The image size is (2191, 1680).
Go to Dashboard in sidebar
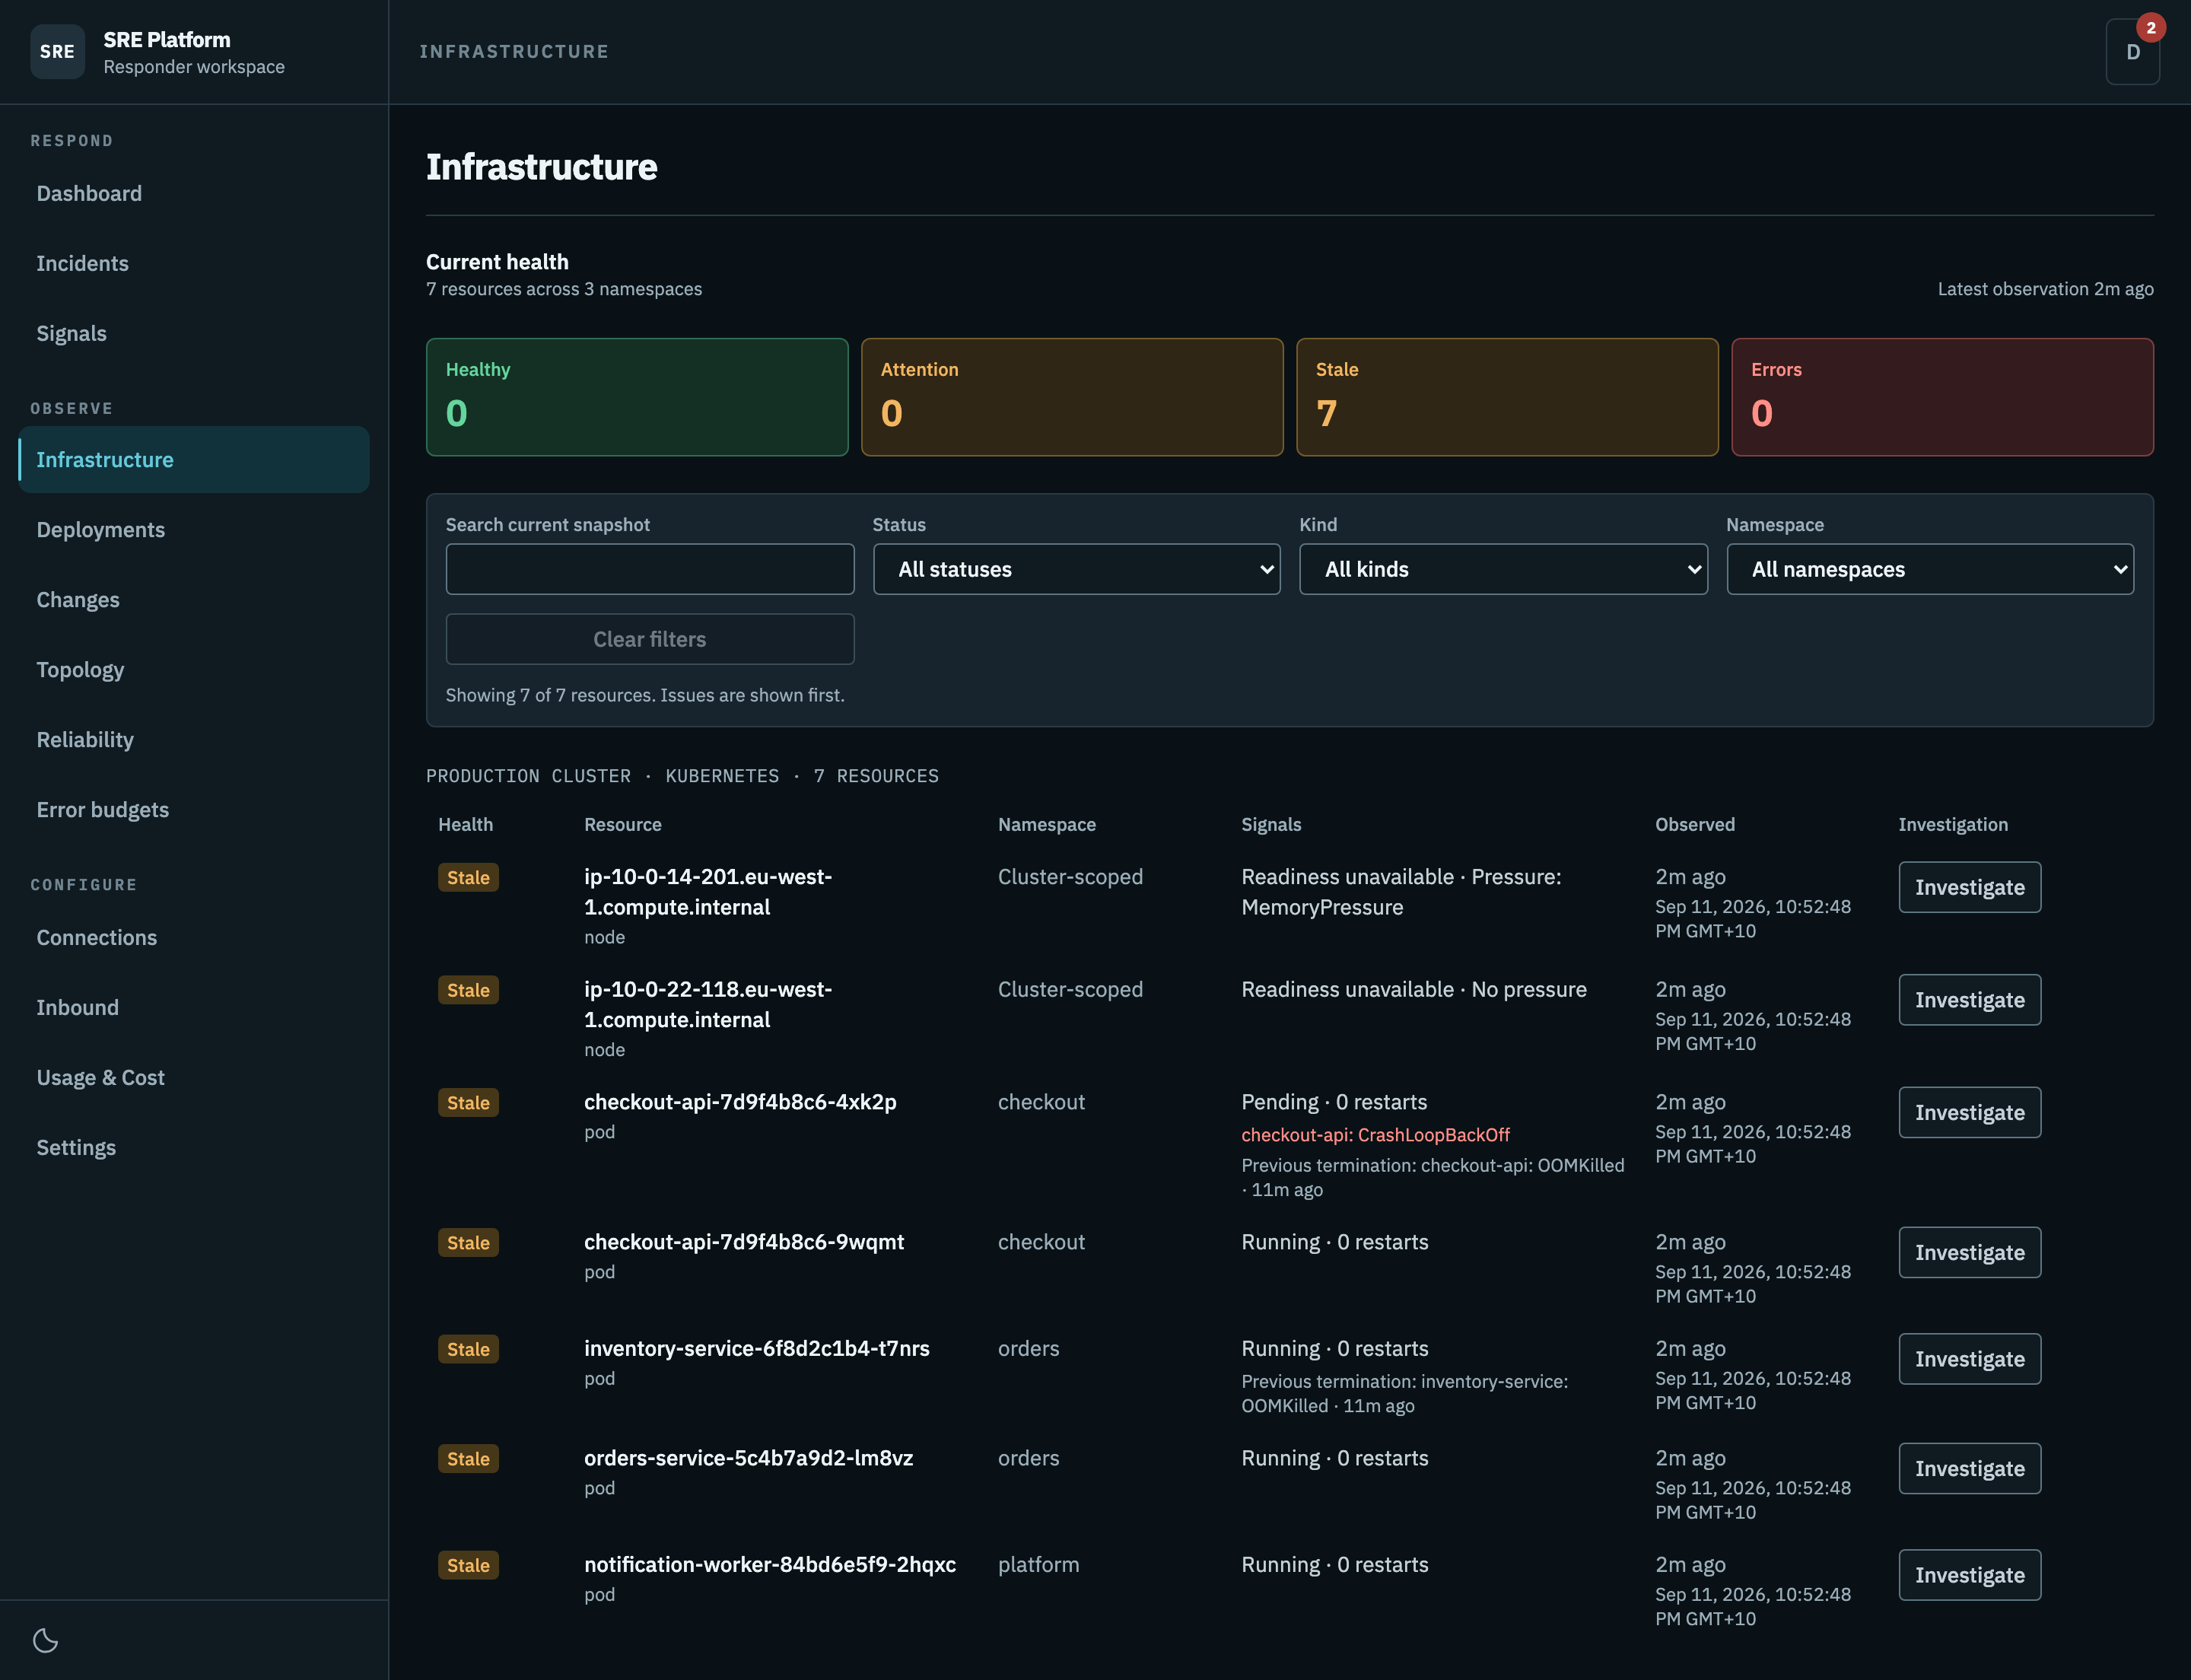coord(194,193)
